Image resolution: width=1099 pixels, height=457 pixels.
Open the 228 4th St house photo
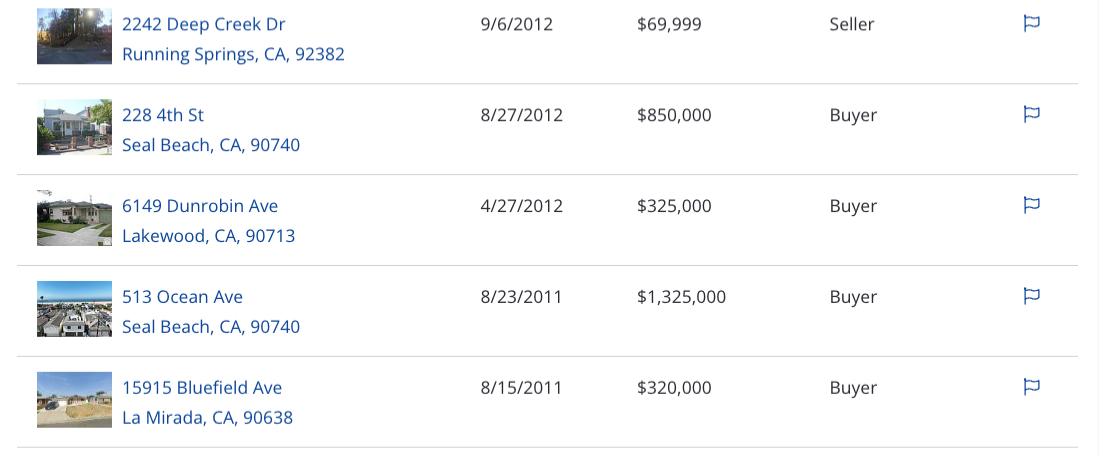pos(74,127)
